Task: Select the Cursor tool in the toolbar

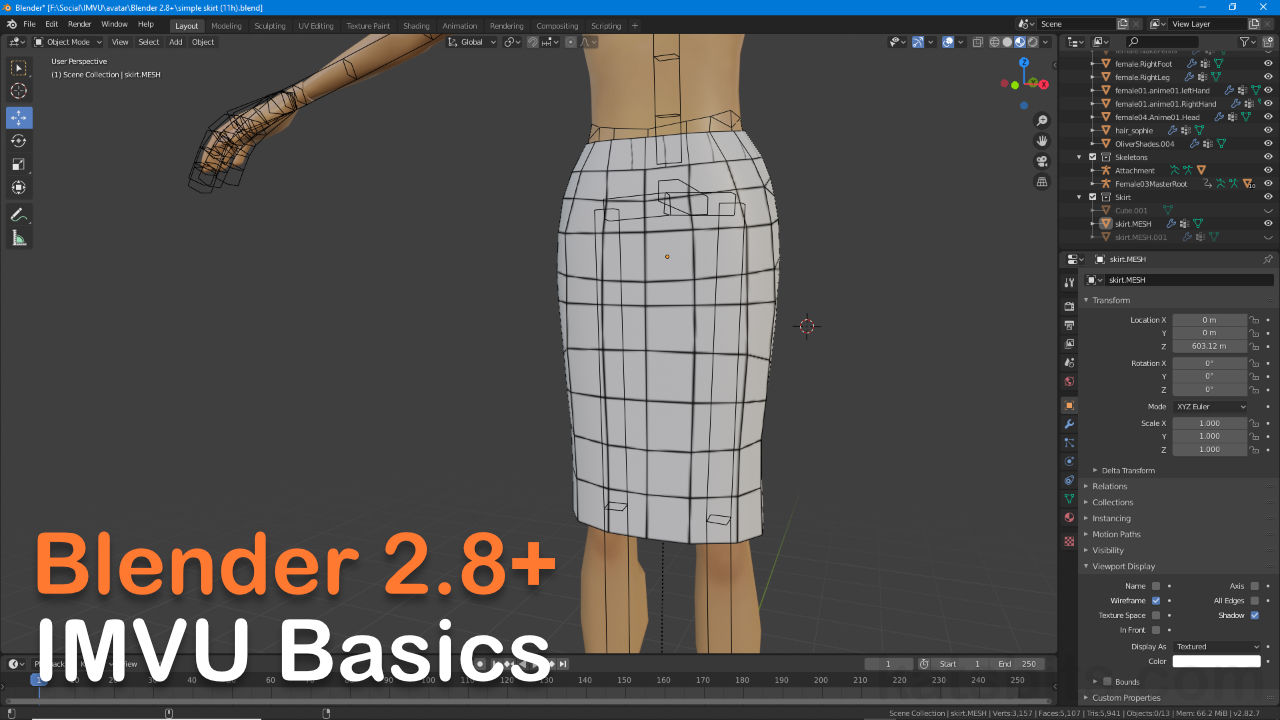Action: (x=19, y=92)
